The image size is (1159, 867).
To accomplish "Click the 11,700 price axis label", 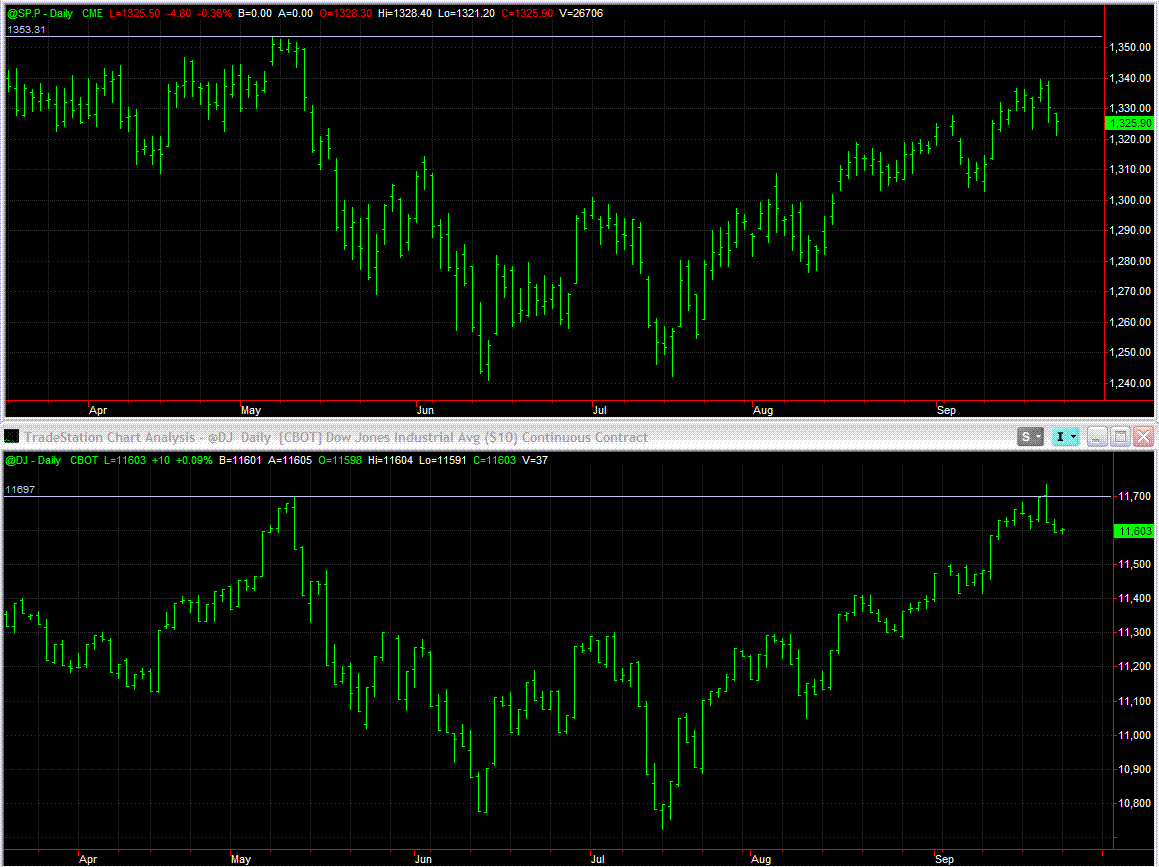I will 1135,496.
